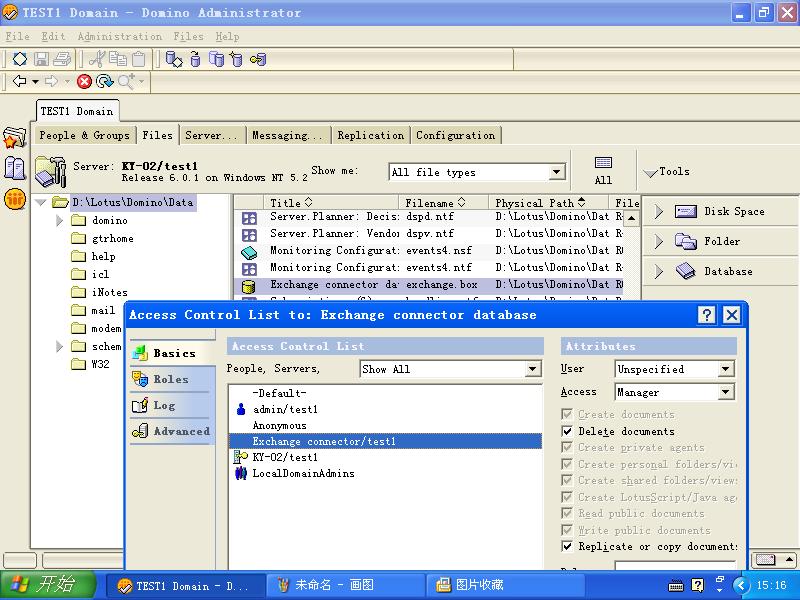The width and height of the screenshot is (800, 600).
Task: Select LocalDomainAdmins in access list
Action: coord(303,473)
